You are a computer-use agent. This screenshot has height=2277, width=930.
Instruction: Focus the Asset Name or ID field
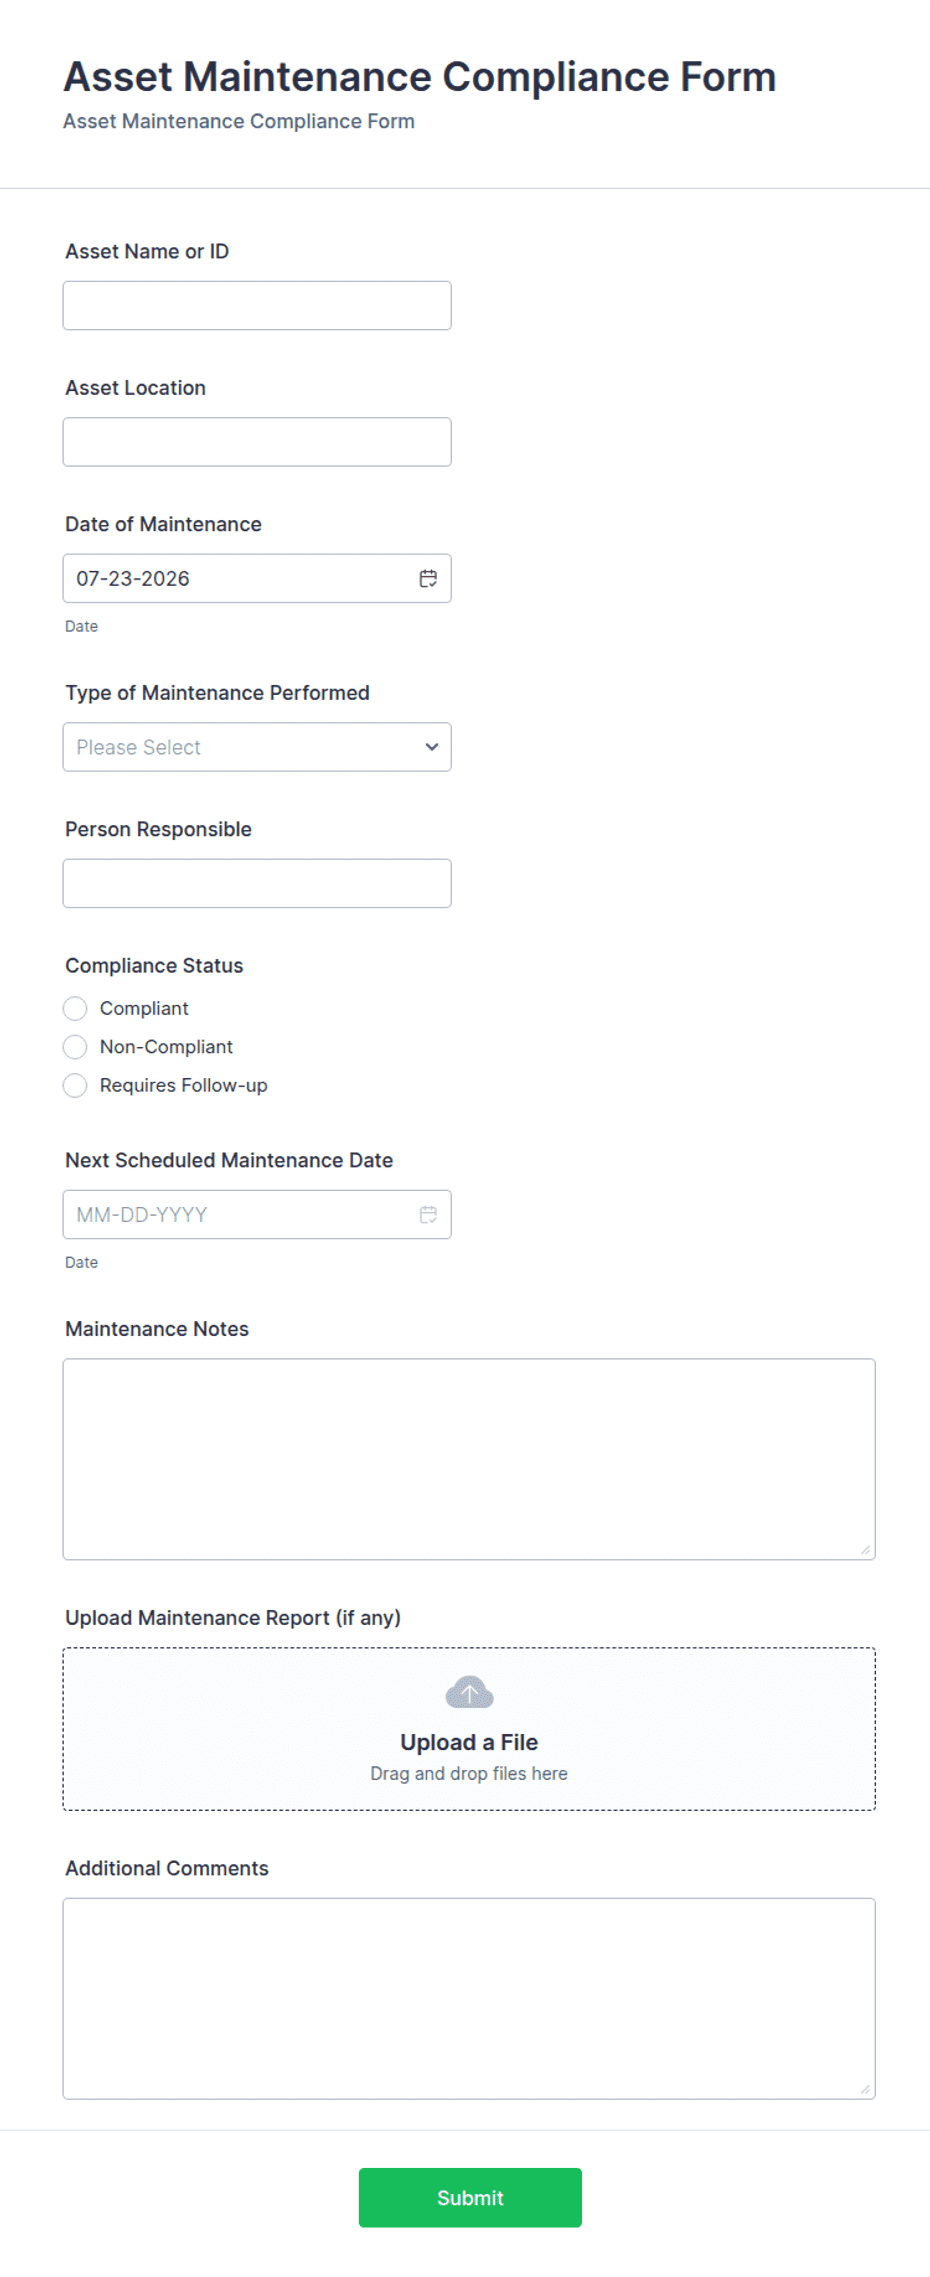(x=257, y=305)
